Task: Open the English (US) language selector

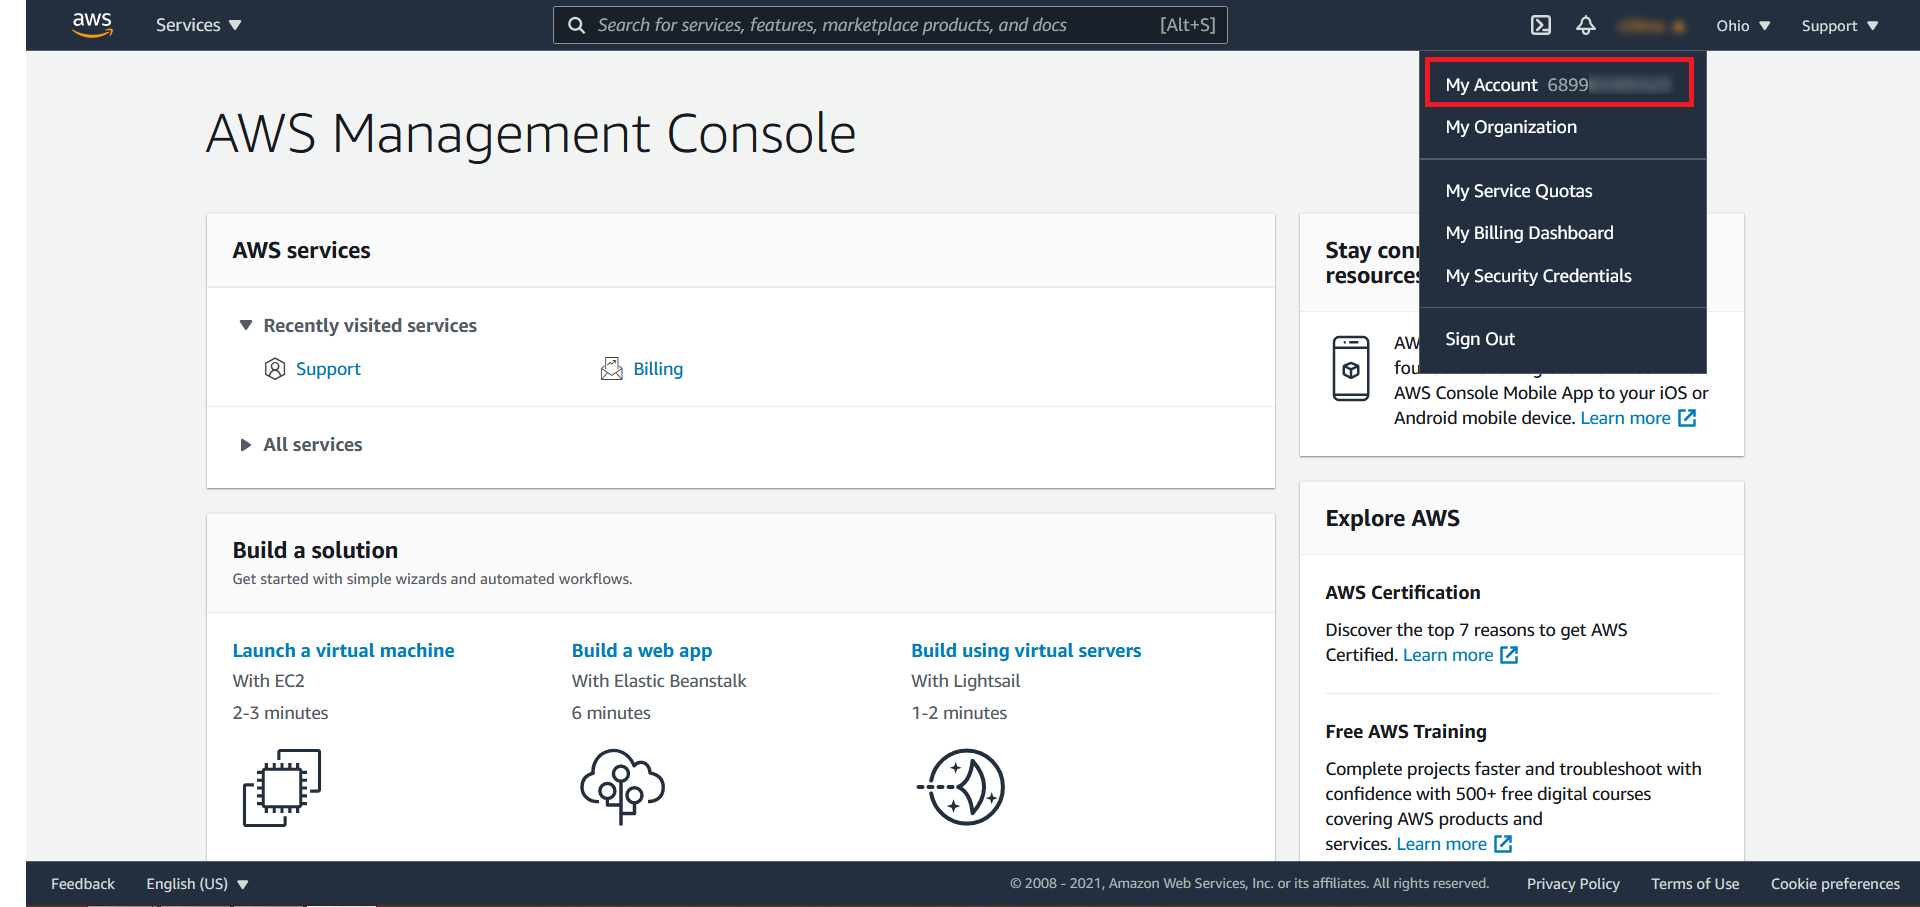Action: [197, 884]
